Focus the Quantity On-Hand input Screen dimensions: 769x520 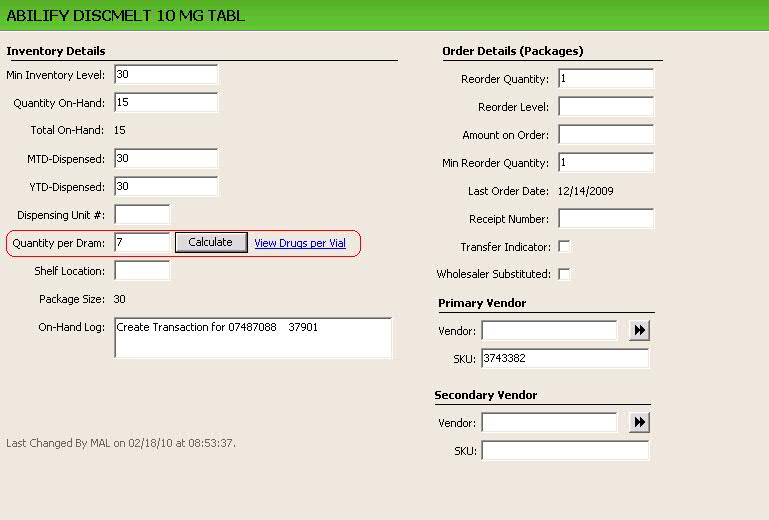coord(166,102)
